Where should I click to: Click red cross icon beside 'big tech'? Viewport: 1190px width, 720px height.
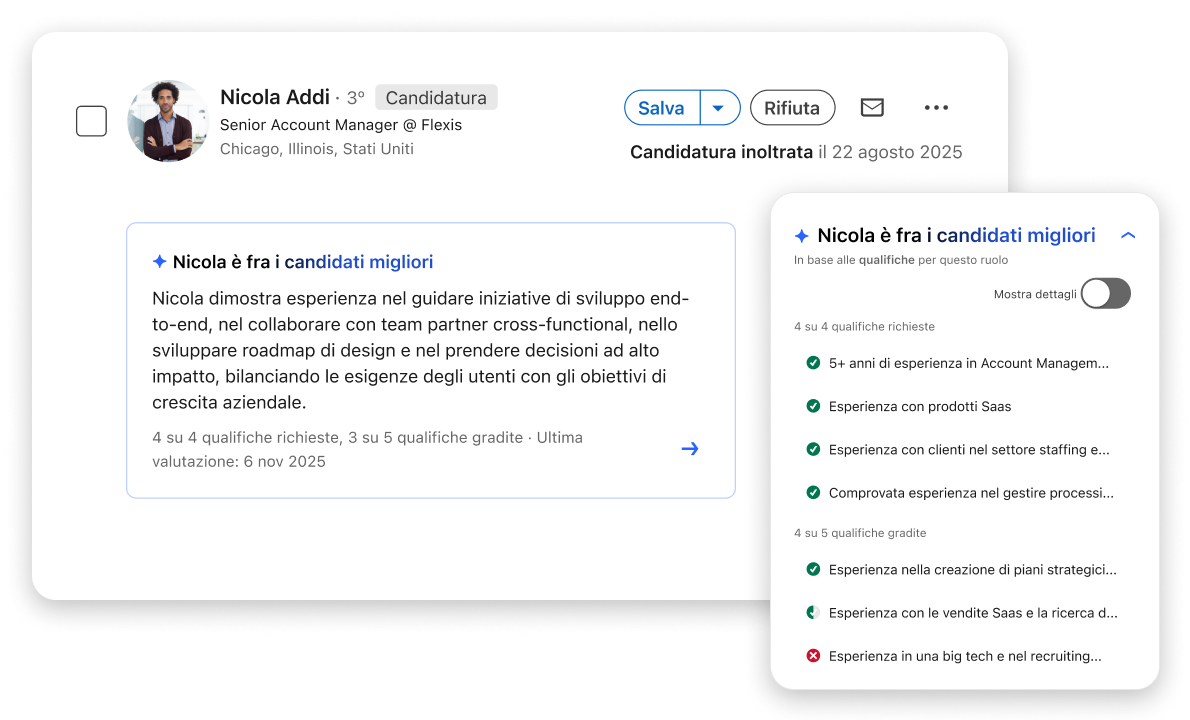pyautogui.click(x=813, y=656)
